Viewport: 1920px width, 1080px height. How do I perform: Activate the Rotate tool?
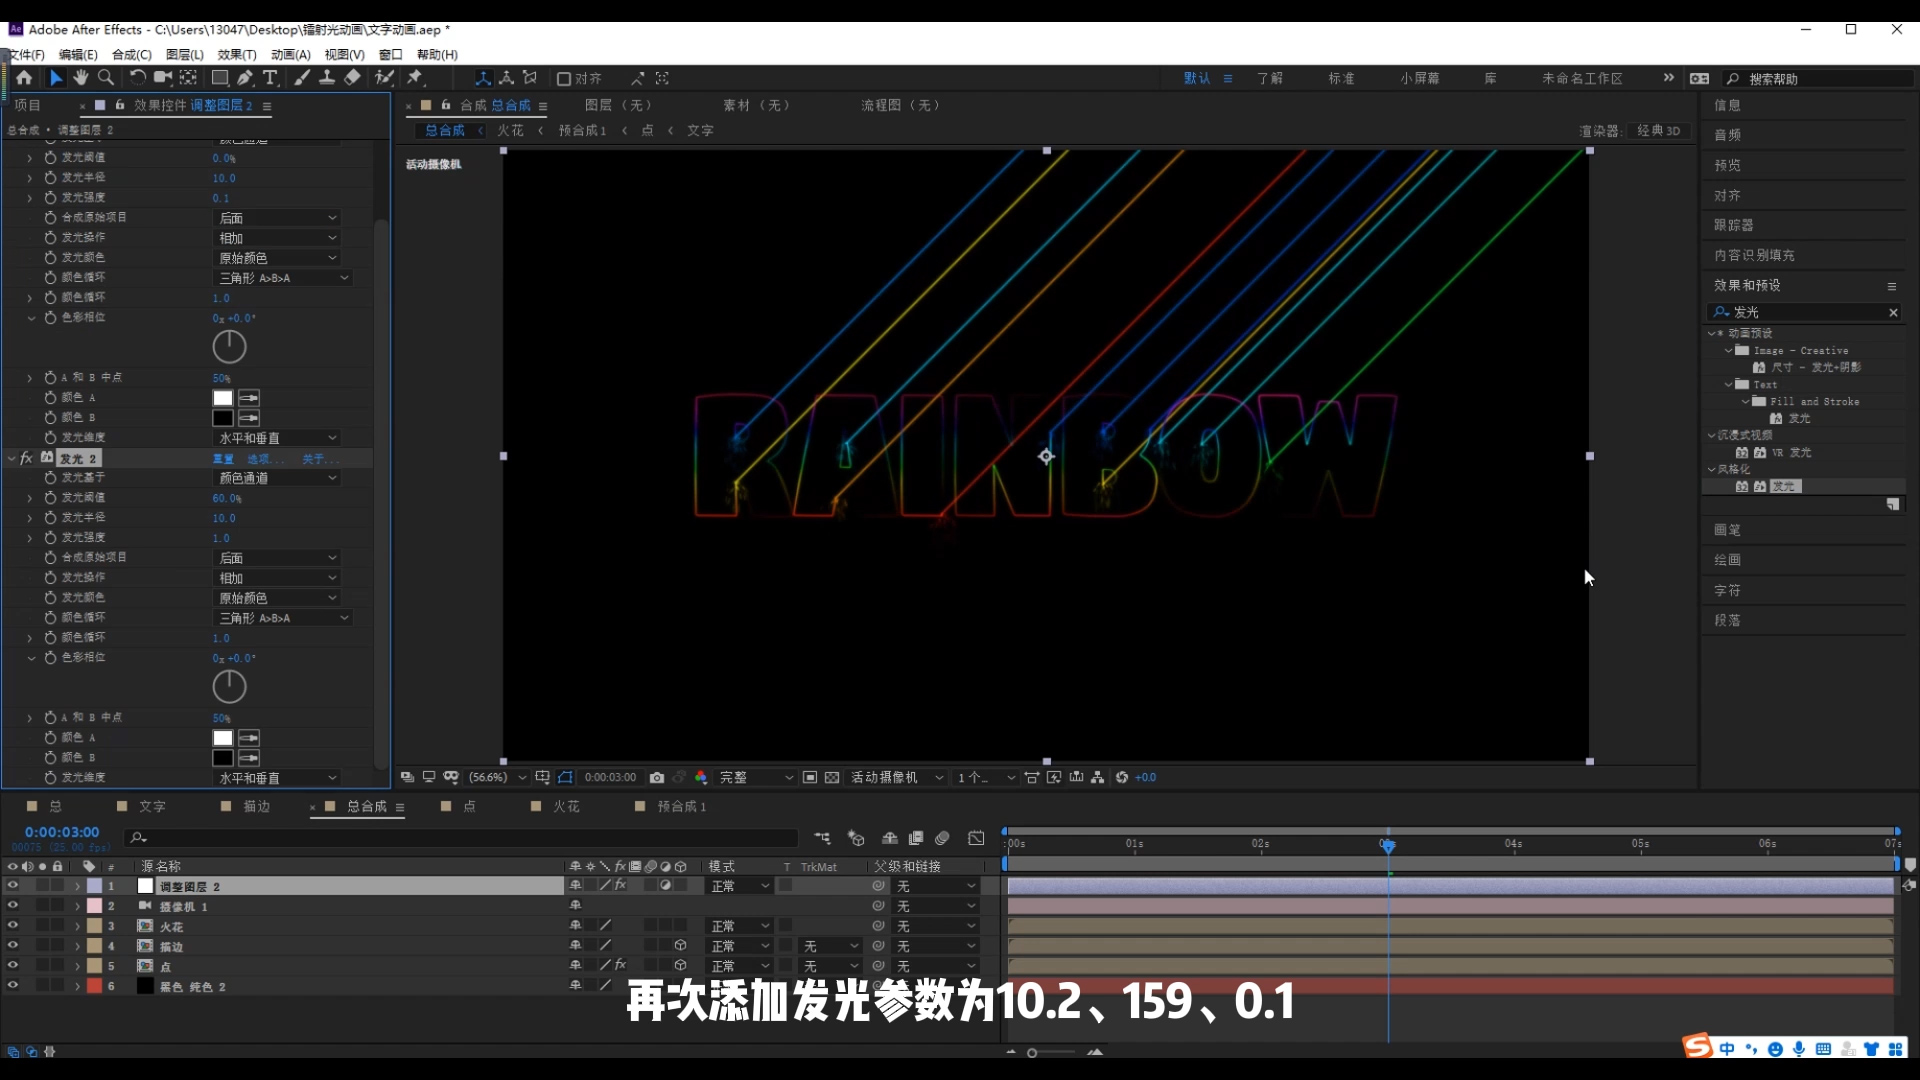(x=138, y=78)
